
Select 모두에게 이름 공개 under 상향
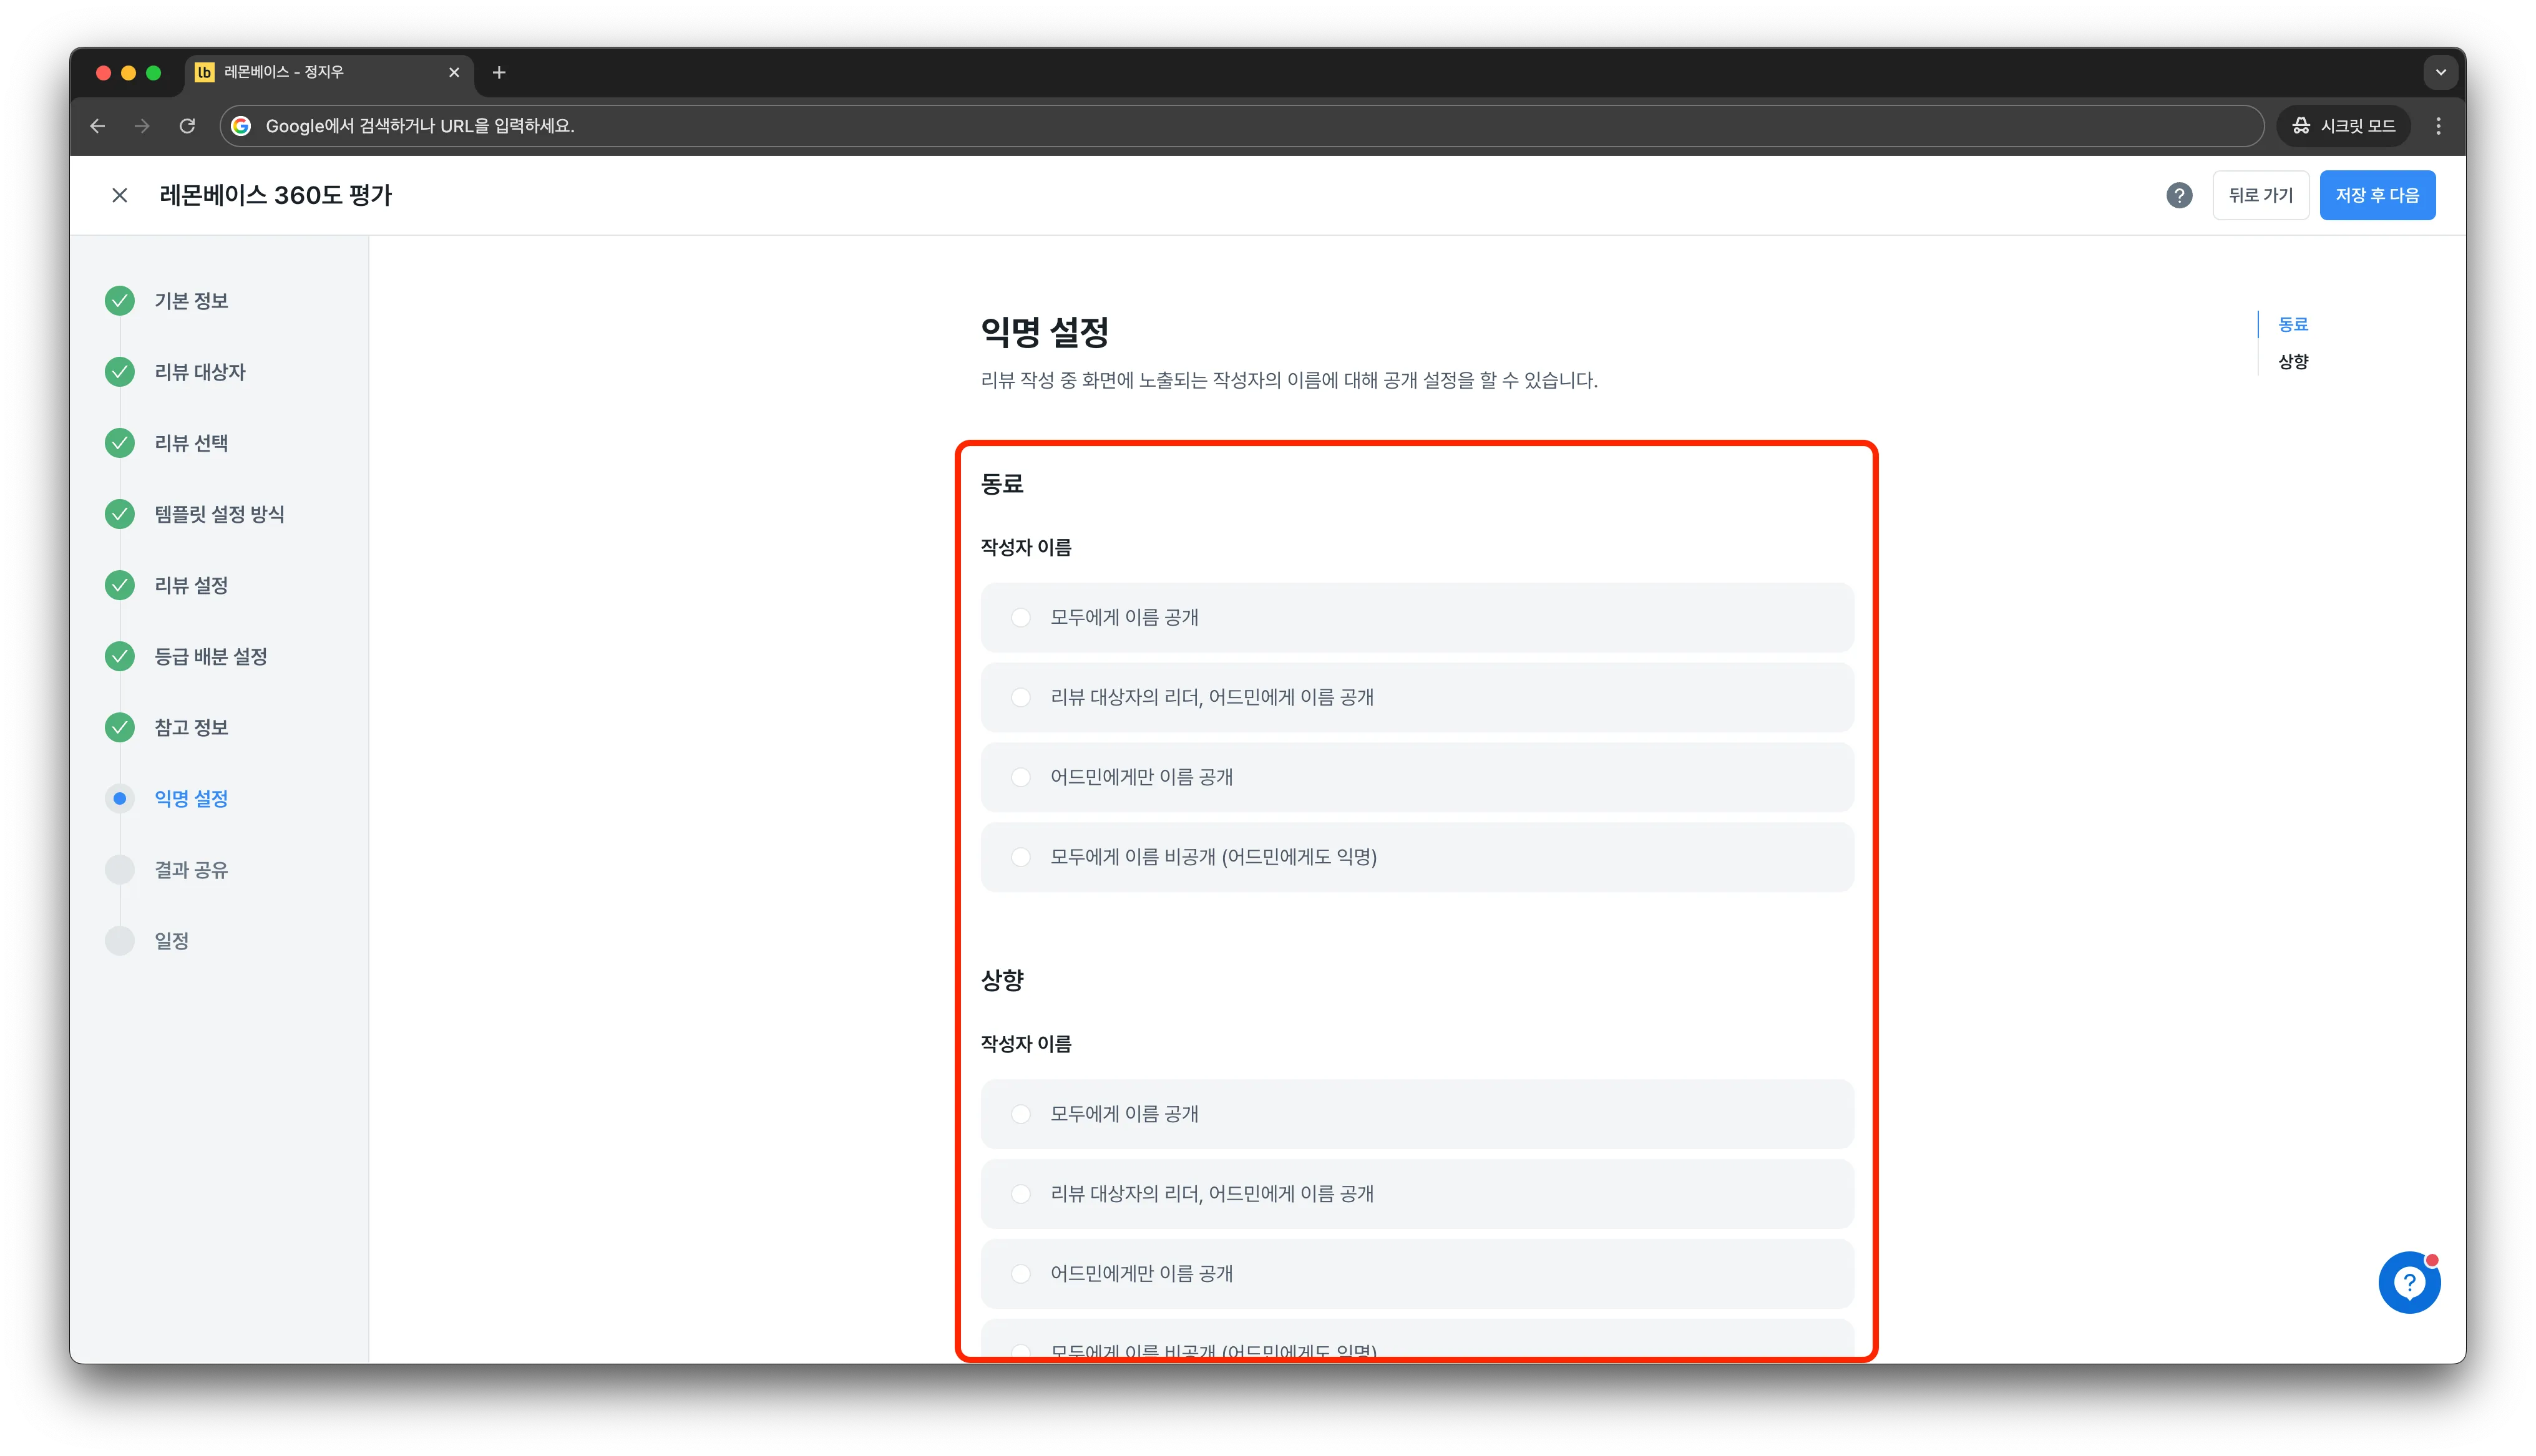(x=1417, y=1114)
